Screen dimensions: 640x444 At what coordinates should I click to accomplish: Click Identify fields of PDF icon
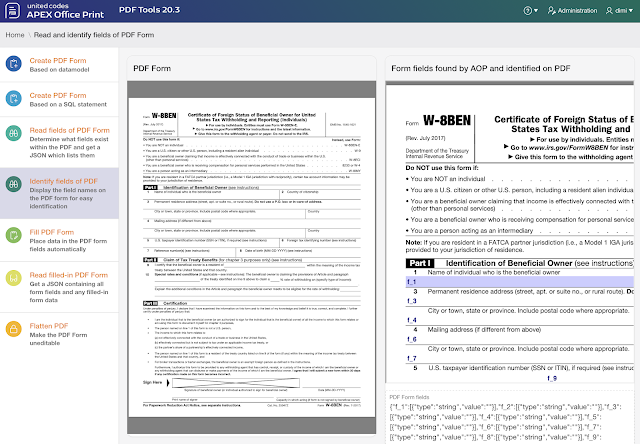[13, 184]
